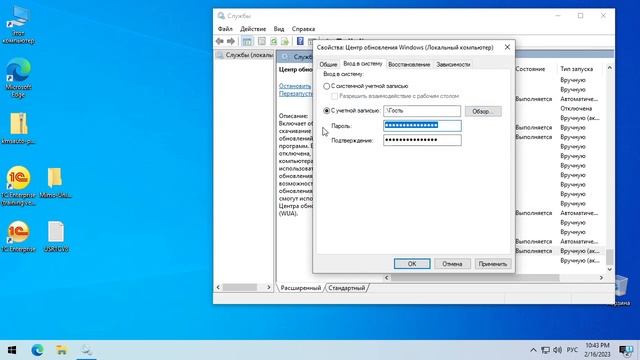Click the Export list icon in Services toolbar
640x360 pixels.
pos(285,41)
